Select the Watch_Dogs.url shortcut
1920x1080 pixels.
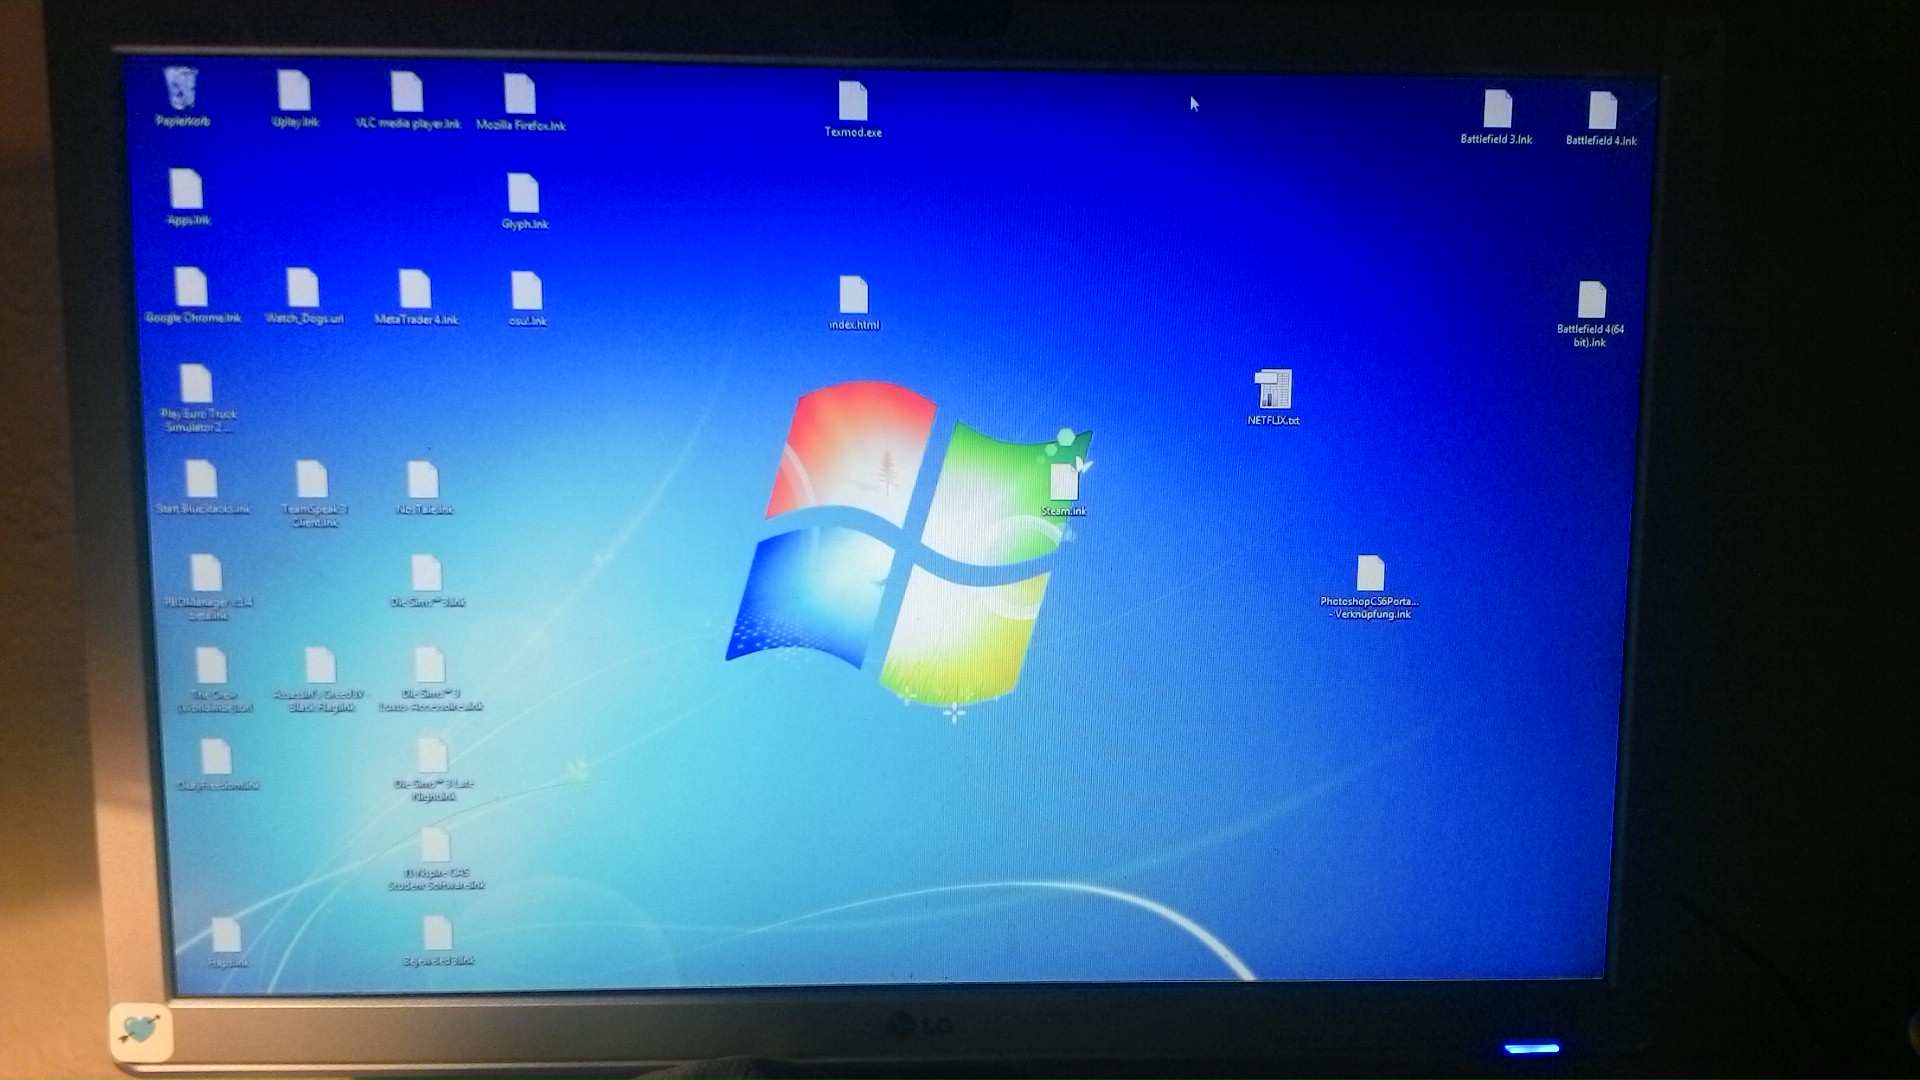tap(303, 290)
